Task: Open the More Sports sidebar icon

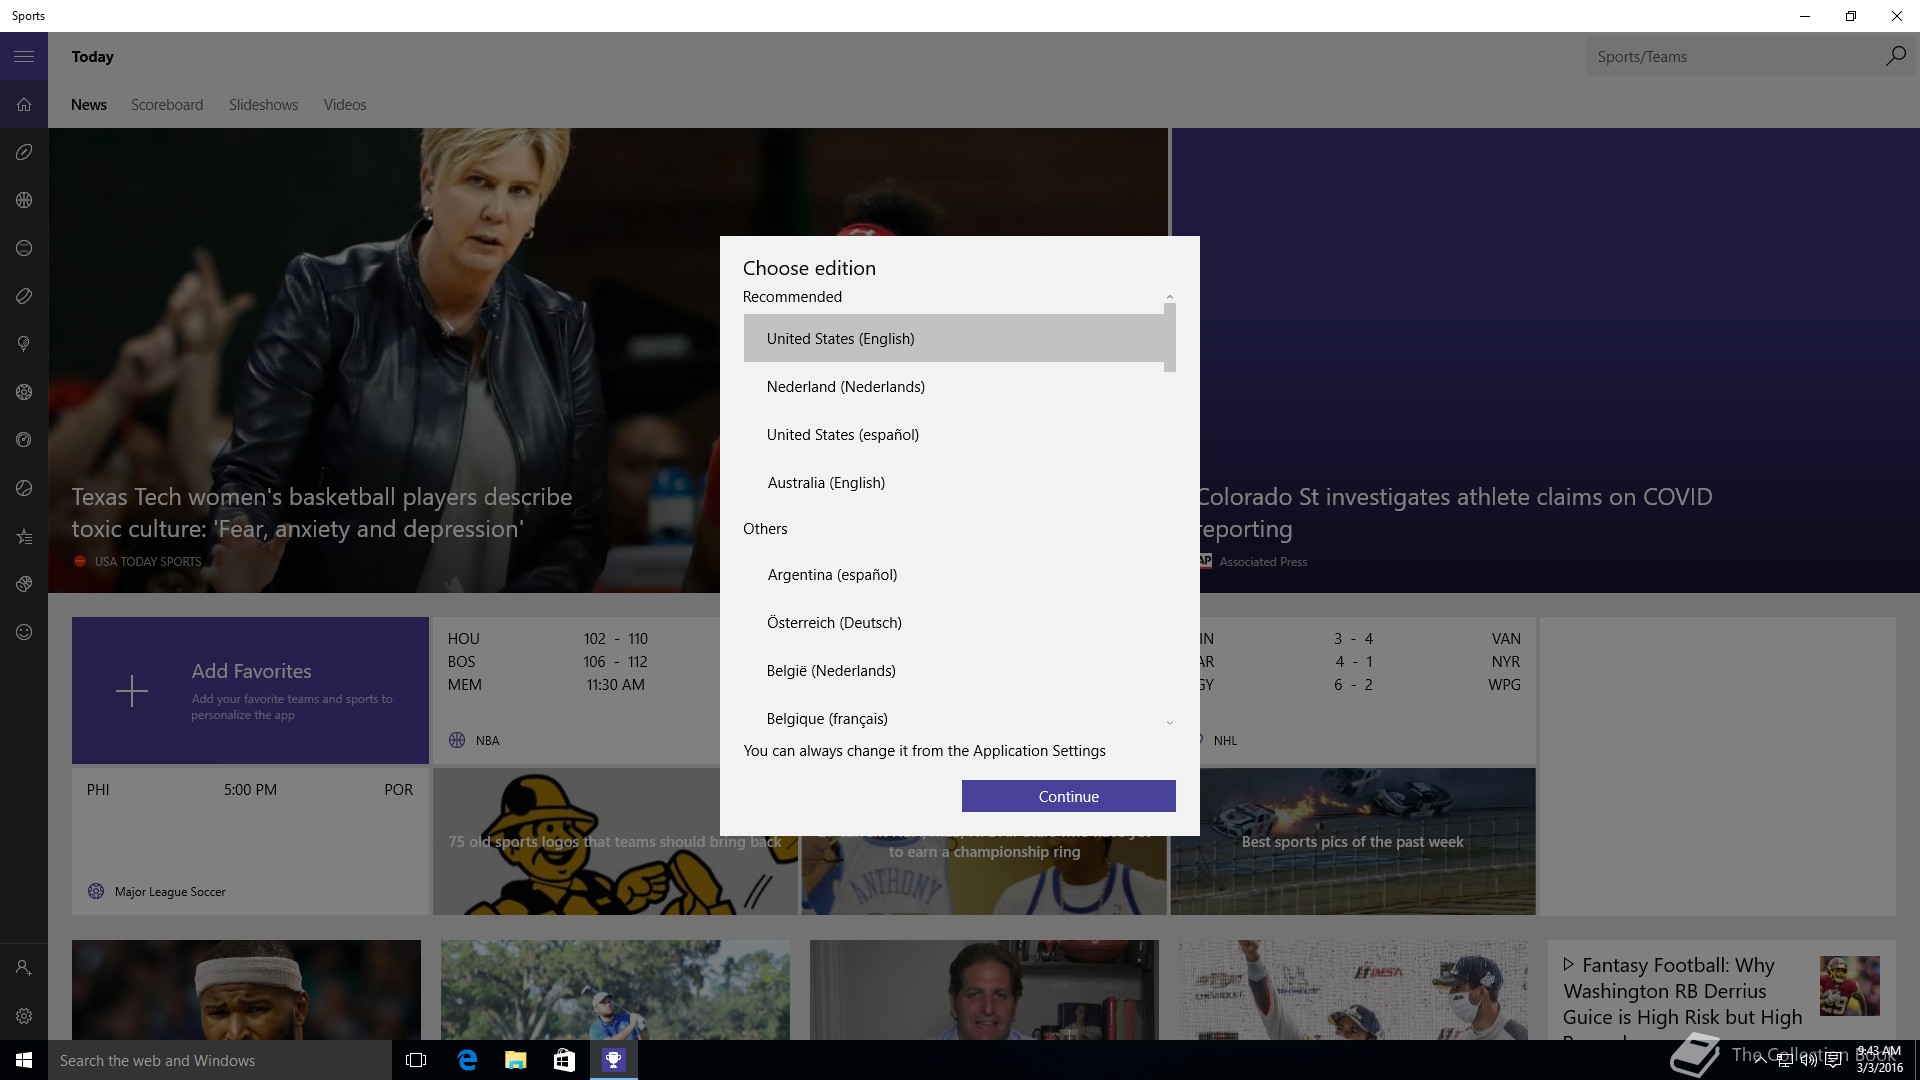Action: [24, 584]
